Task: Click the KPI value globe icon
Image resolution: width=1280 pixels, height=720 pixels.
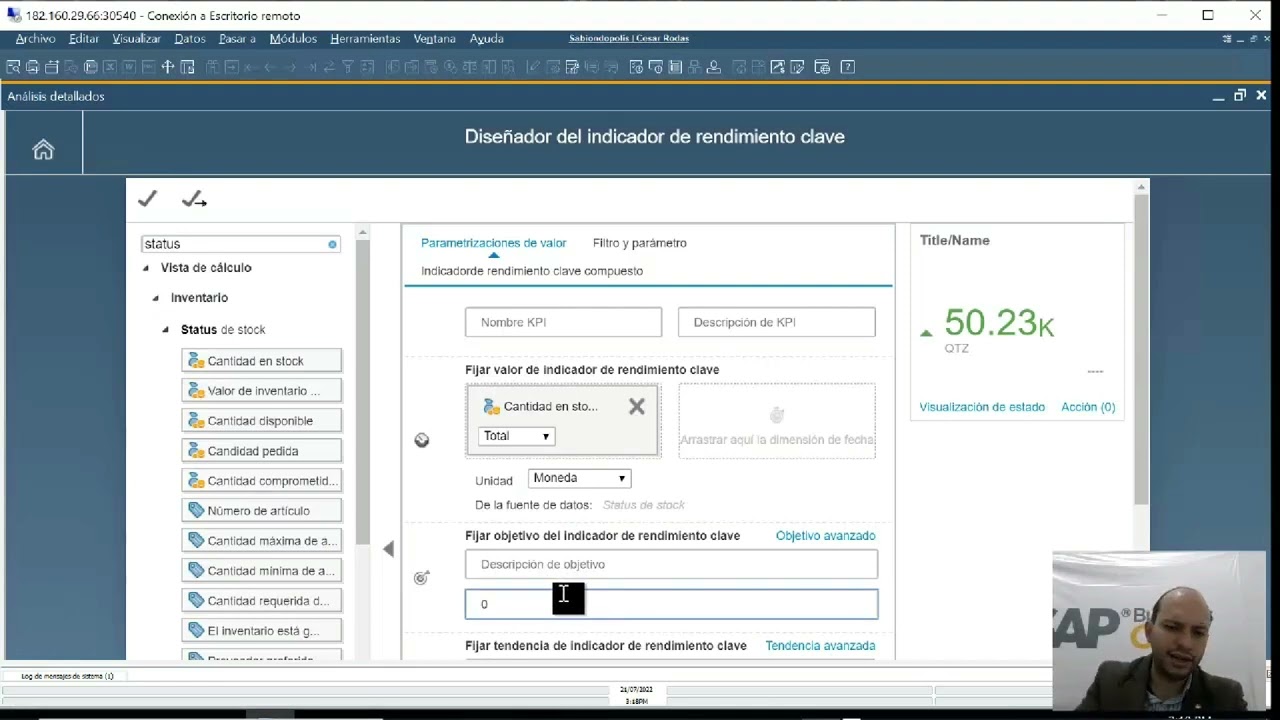Action: click(x=422, y=440)
